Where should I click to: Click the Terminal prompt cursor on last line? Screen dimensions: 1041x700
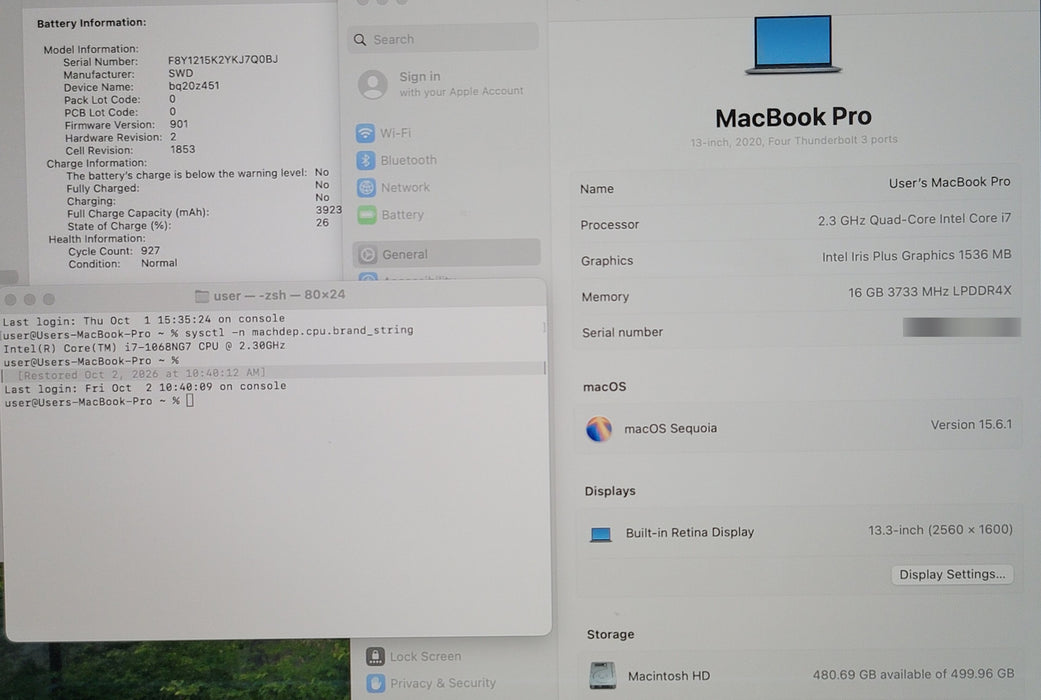pyautogui.click(x=190, y=400)
